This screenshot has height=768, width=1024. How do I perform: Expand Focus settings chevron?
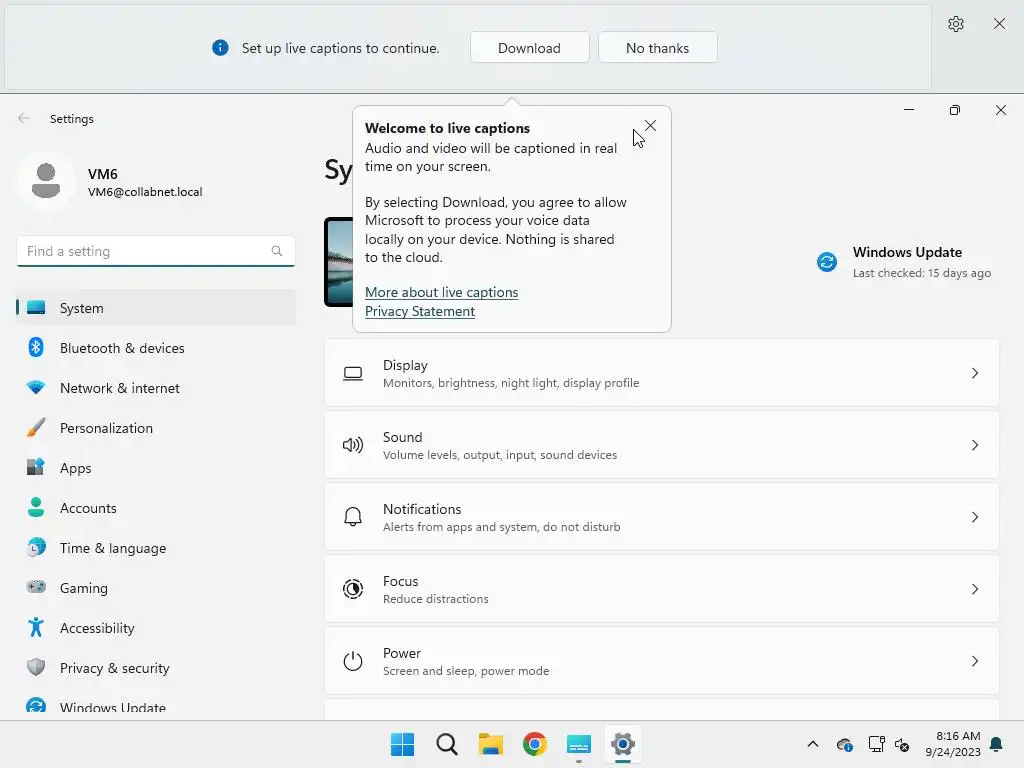pyautogui.click(x=974, y=589)
